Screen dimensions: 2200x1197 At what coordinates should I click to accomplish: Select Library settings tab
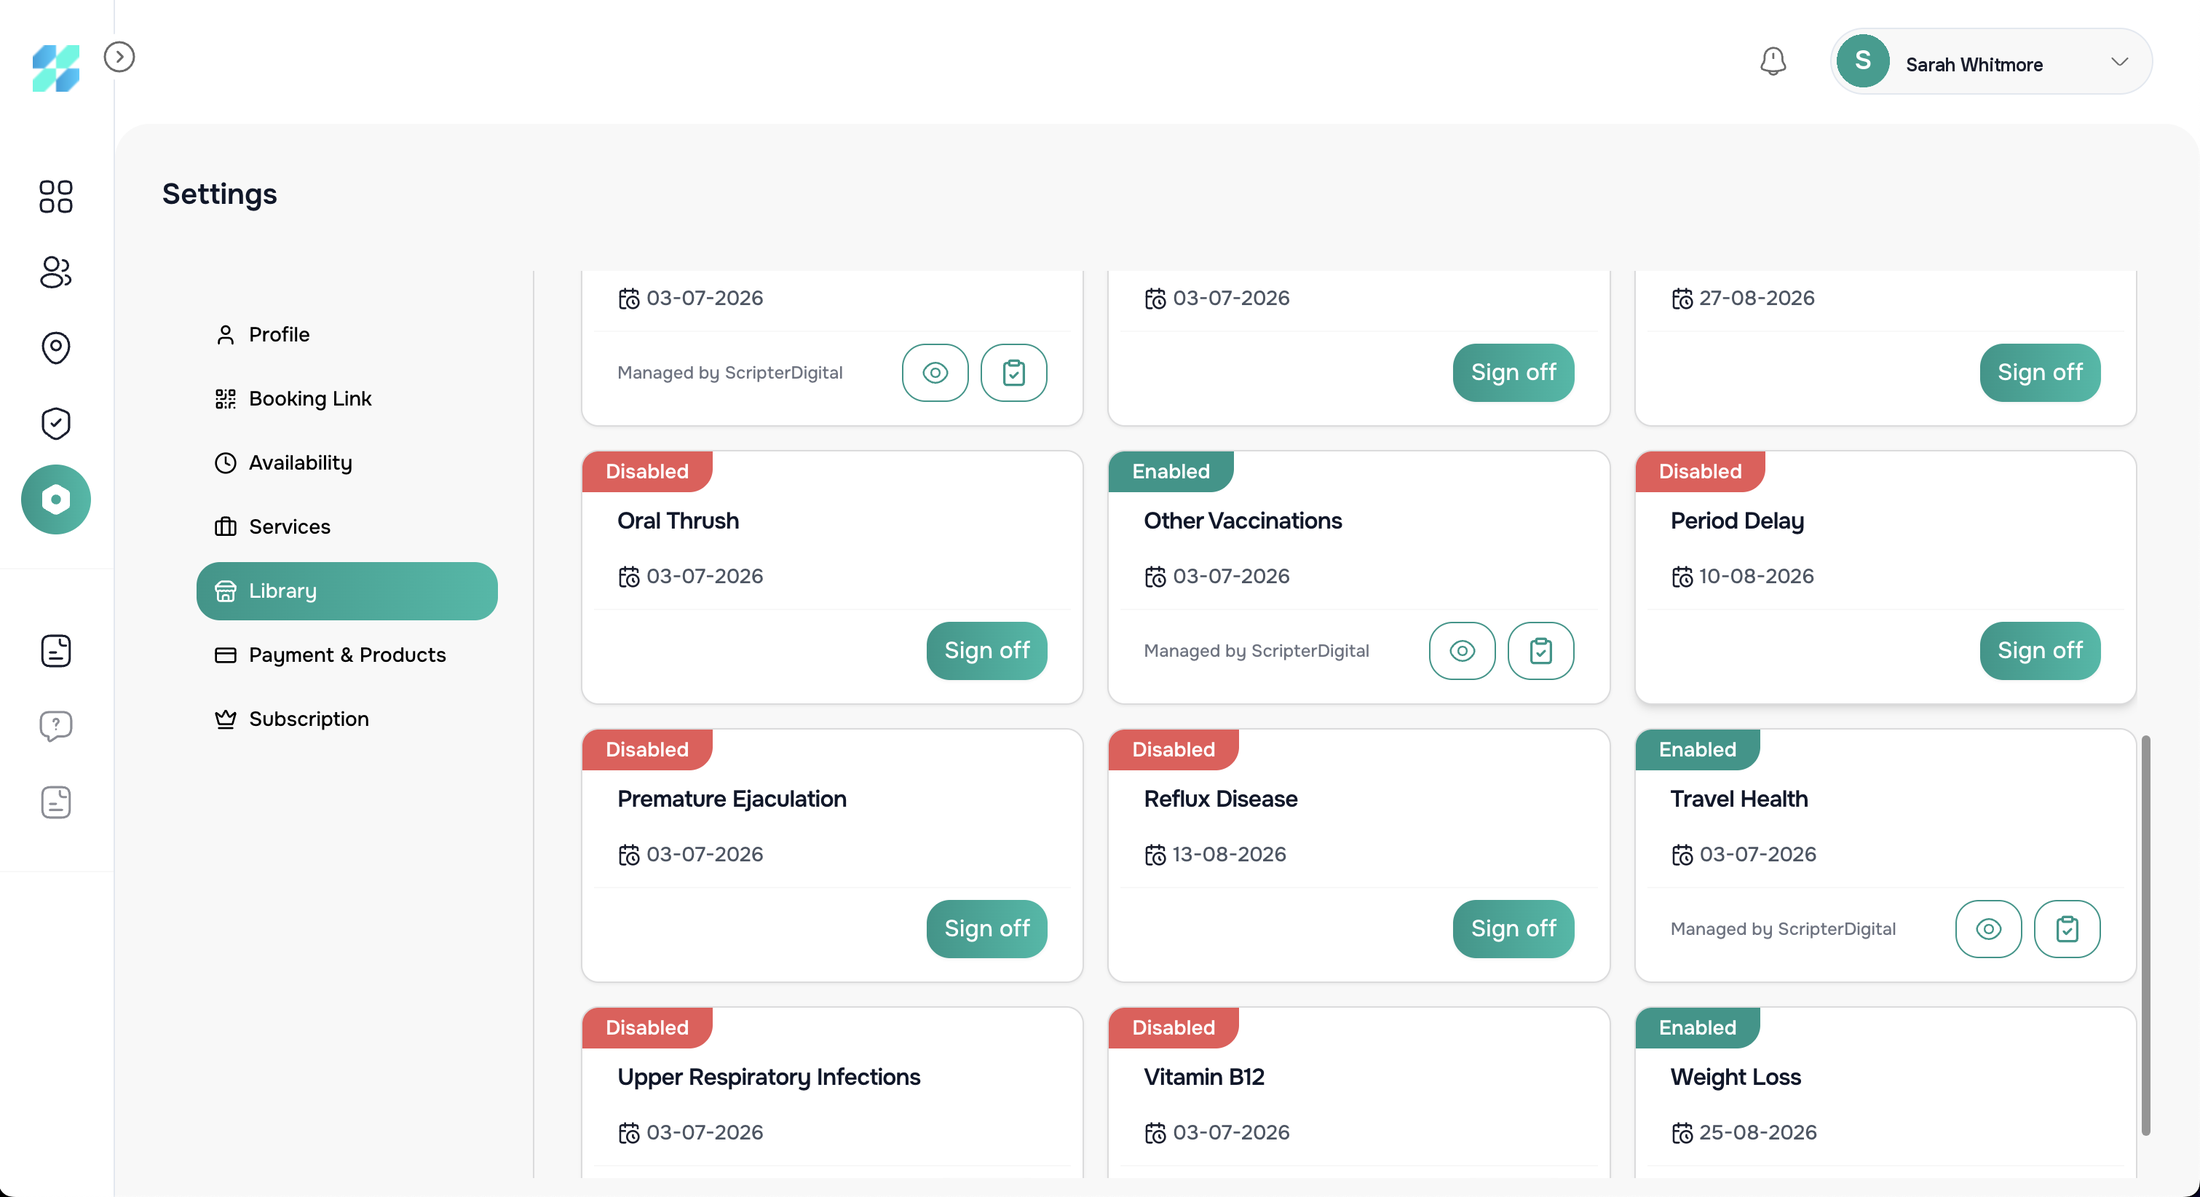347,591
